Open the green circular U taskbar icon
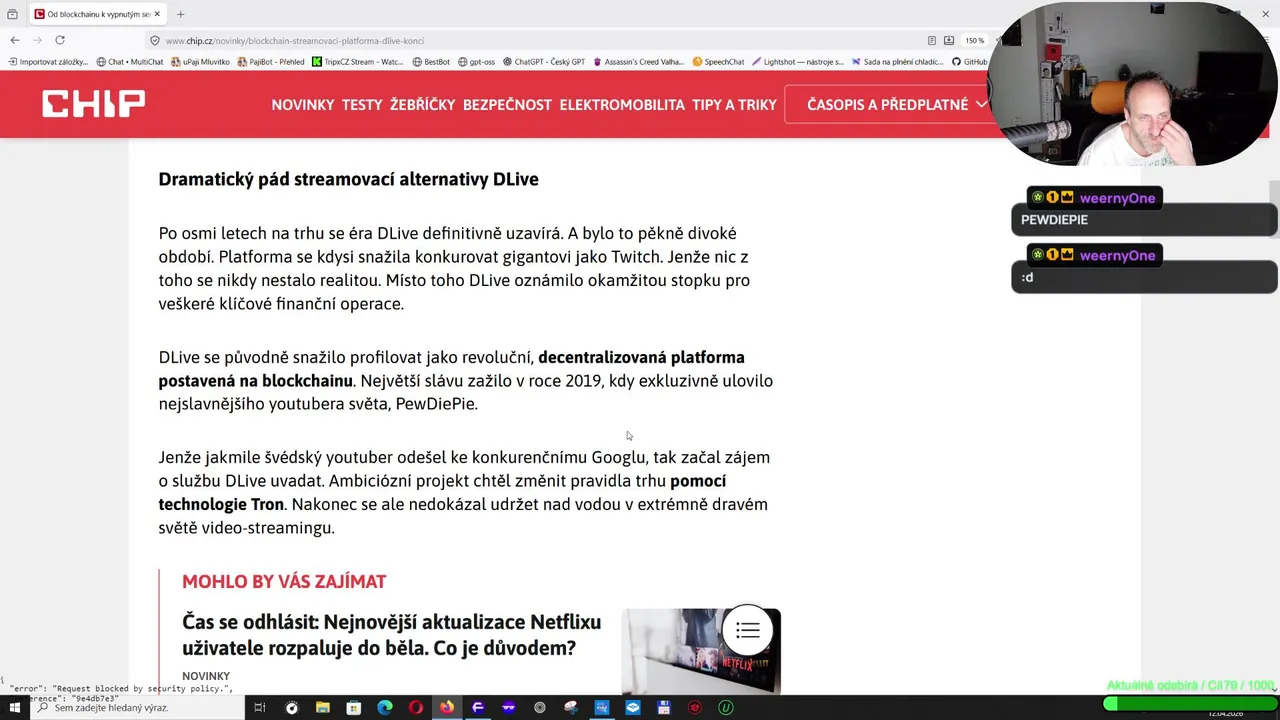 coord(726,707)
